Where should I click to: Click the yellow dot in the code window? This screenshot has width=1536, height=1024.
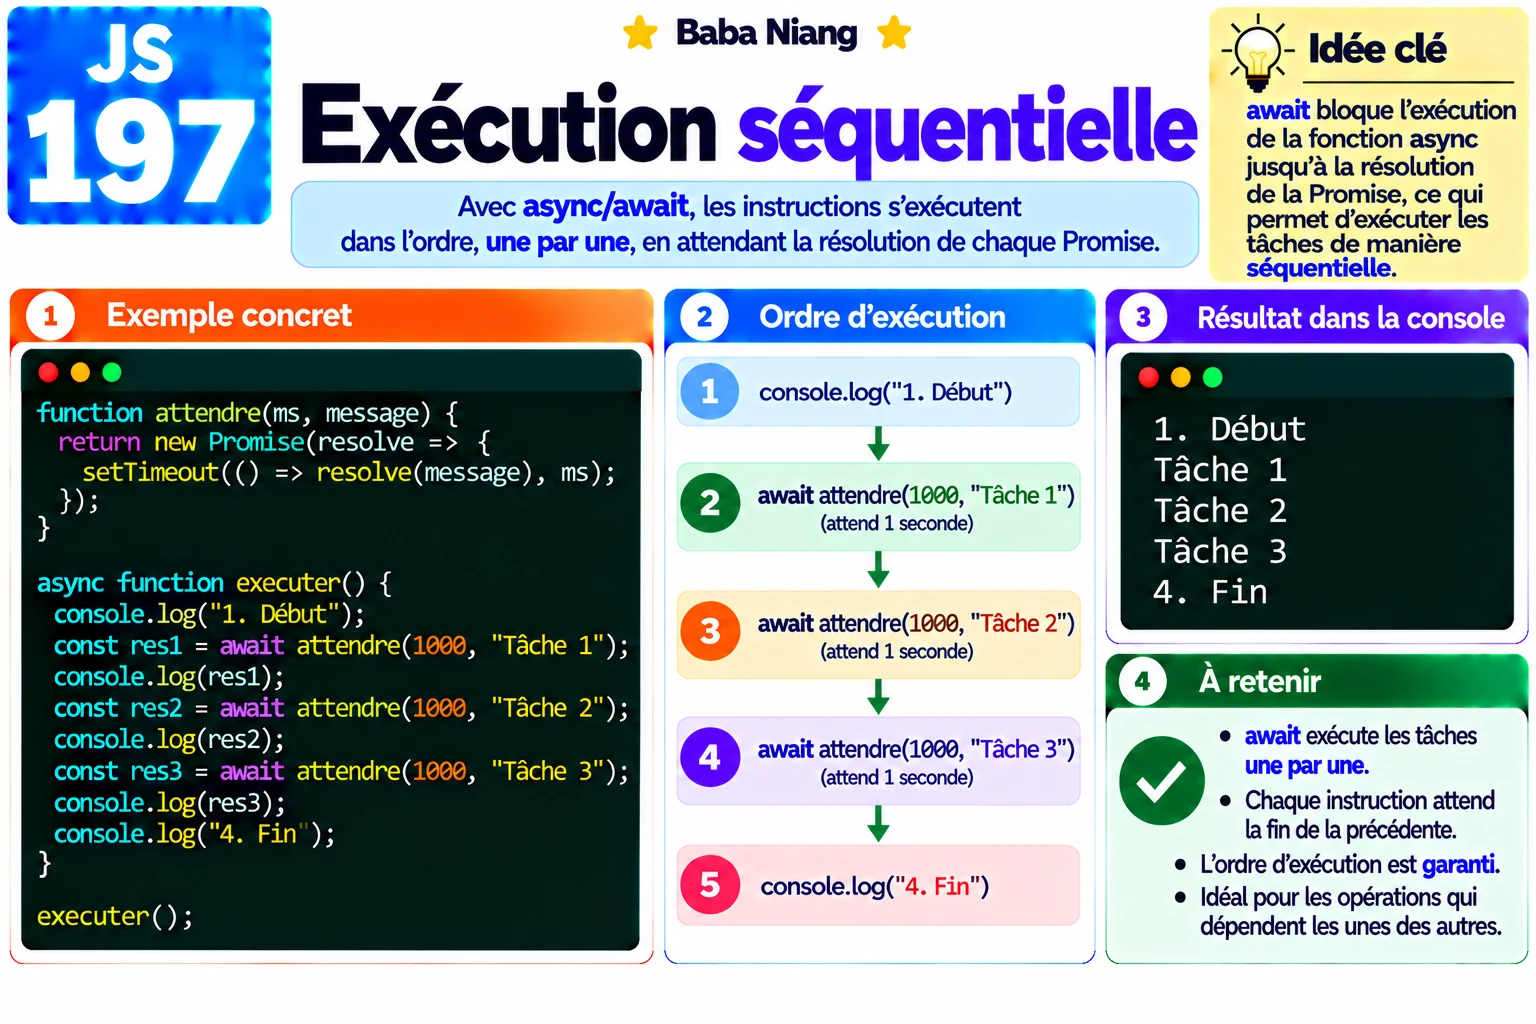tap(80, 372)
